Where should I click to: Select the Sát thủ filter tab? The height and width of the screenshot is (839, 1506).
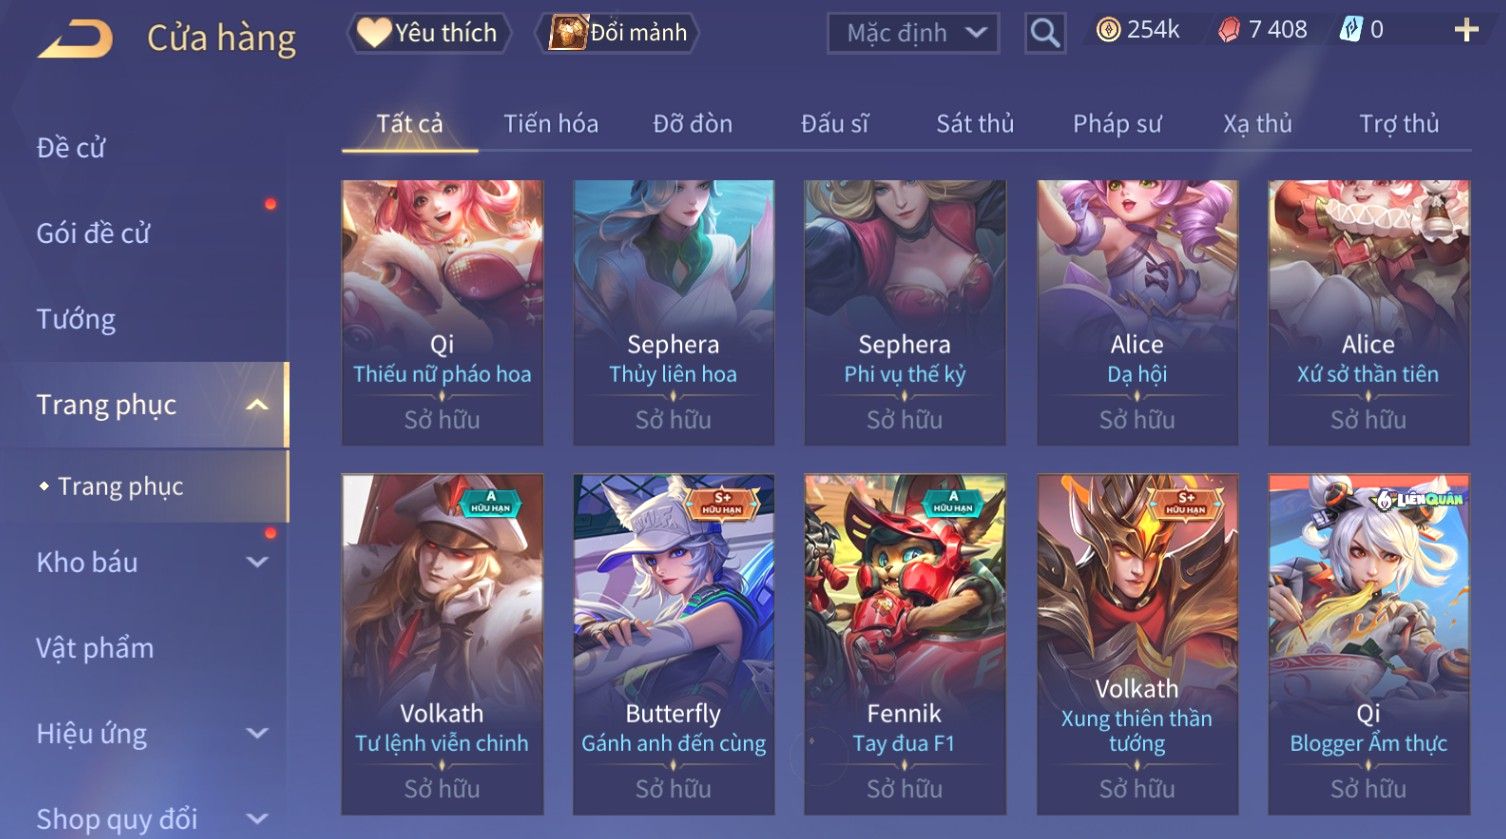pos(975,124)
